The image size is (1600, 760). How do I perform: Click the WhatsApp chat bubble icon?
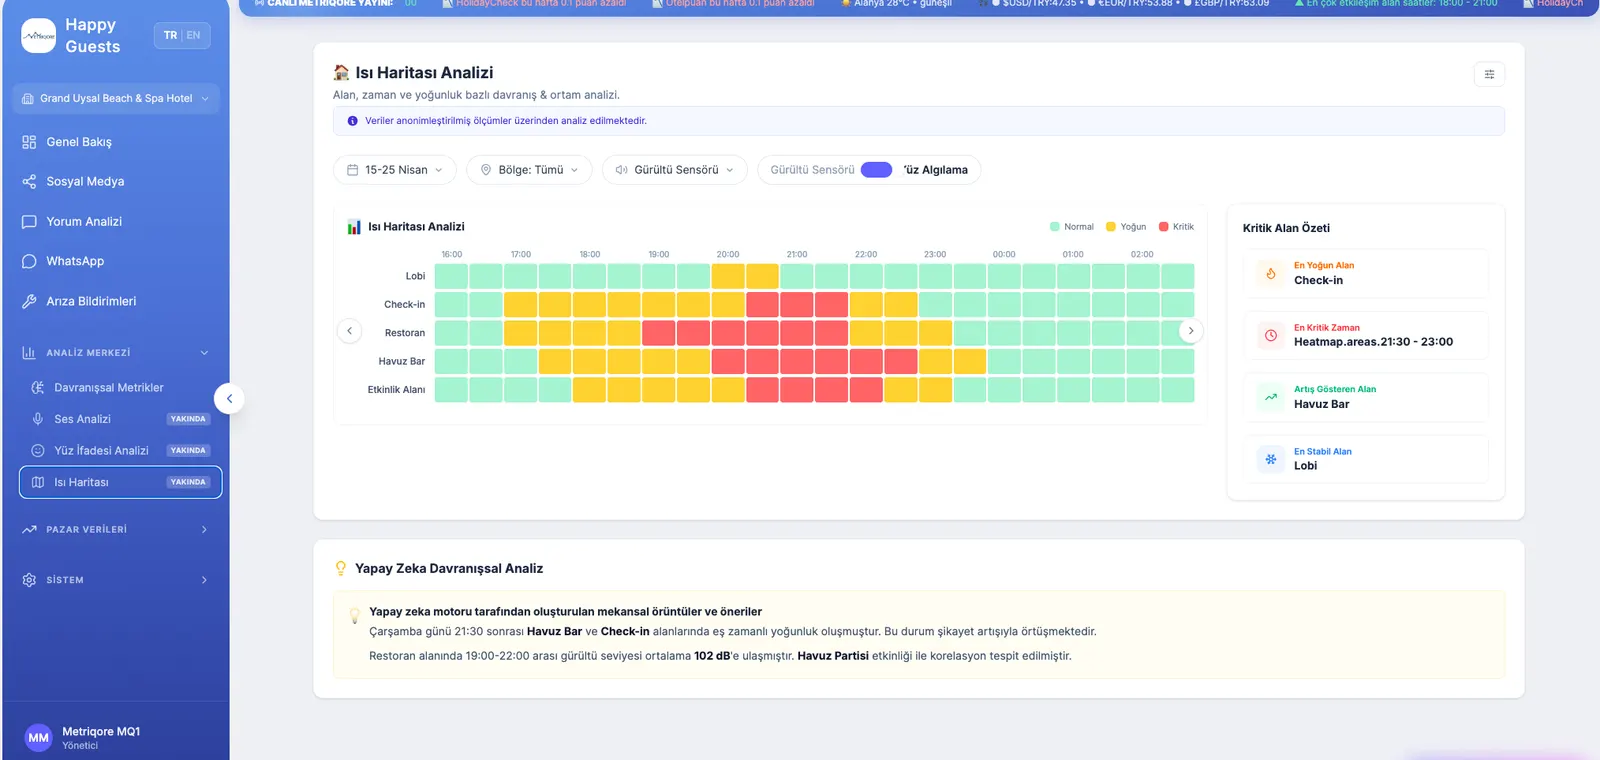pyautogui.click(x=29, y=261)
